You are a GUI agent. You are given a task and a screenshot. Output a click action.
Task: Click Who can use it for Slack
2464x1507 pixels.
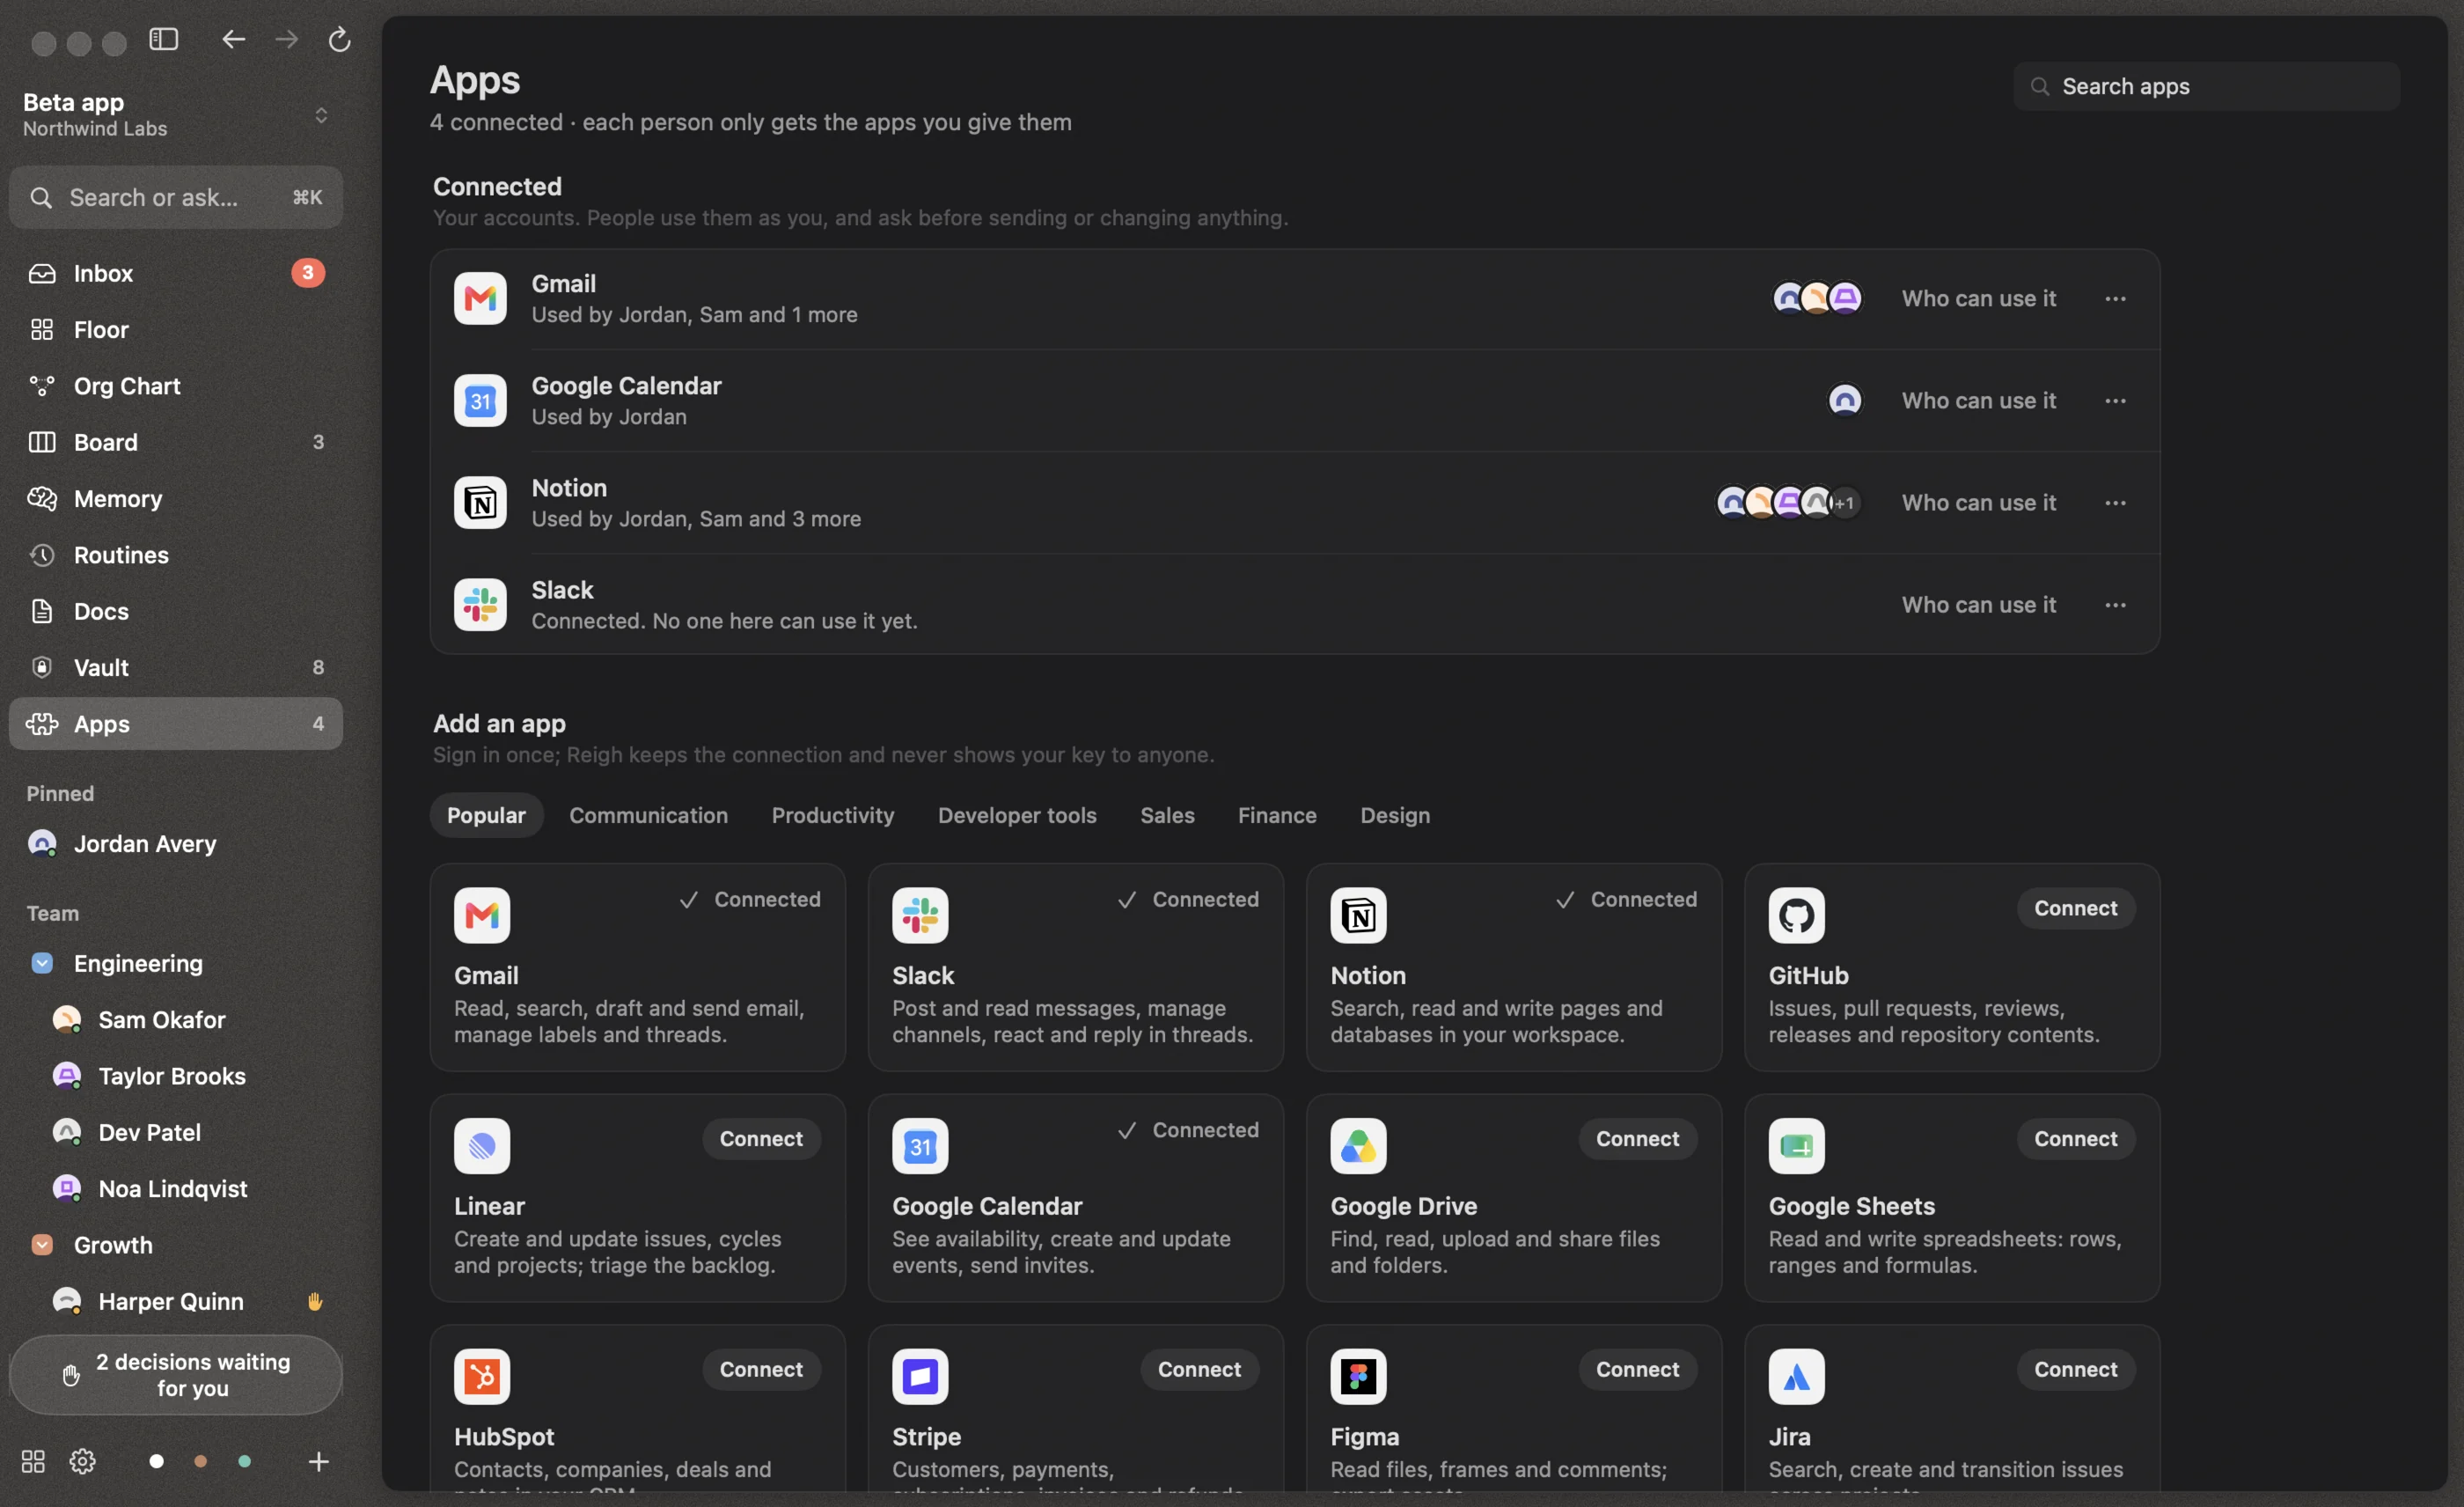[1978, 604]
